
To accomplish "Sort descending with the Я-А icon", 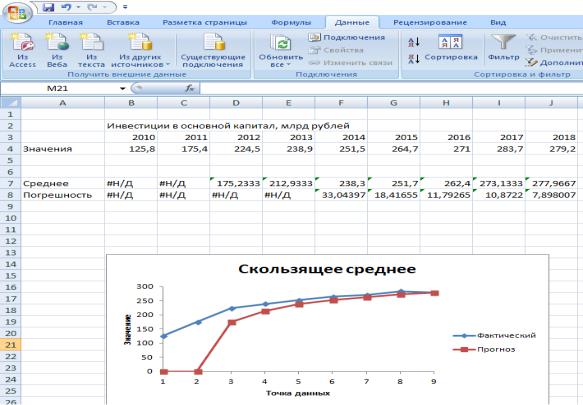I will coord(414,59).
